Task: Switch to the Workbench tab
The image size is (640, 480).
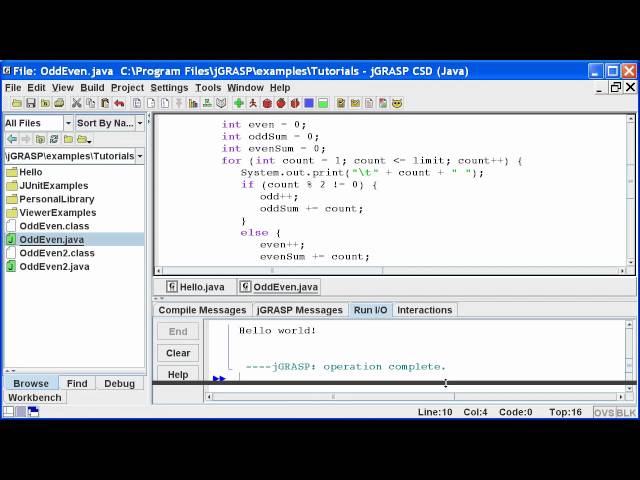Action: coord(35,398)
